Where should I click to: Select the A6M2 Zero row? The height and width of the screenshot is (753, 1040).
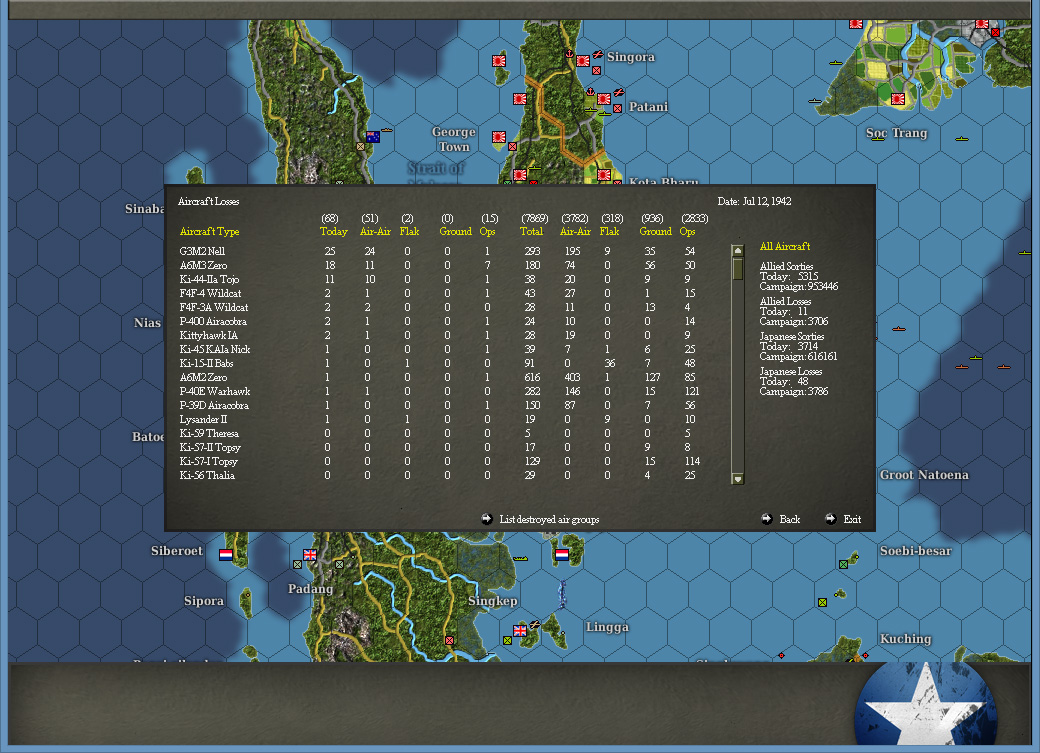[438, 377]
